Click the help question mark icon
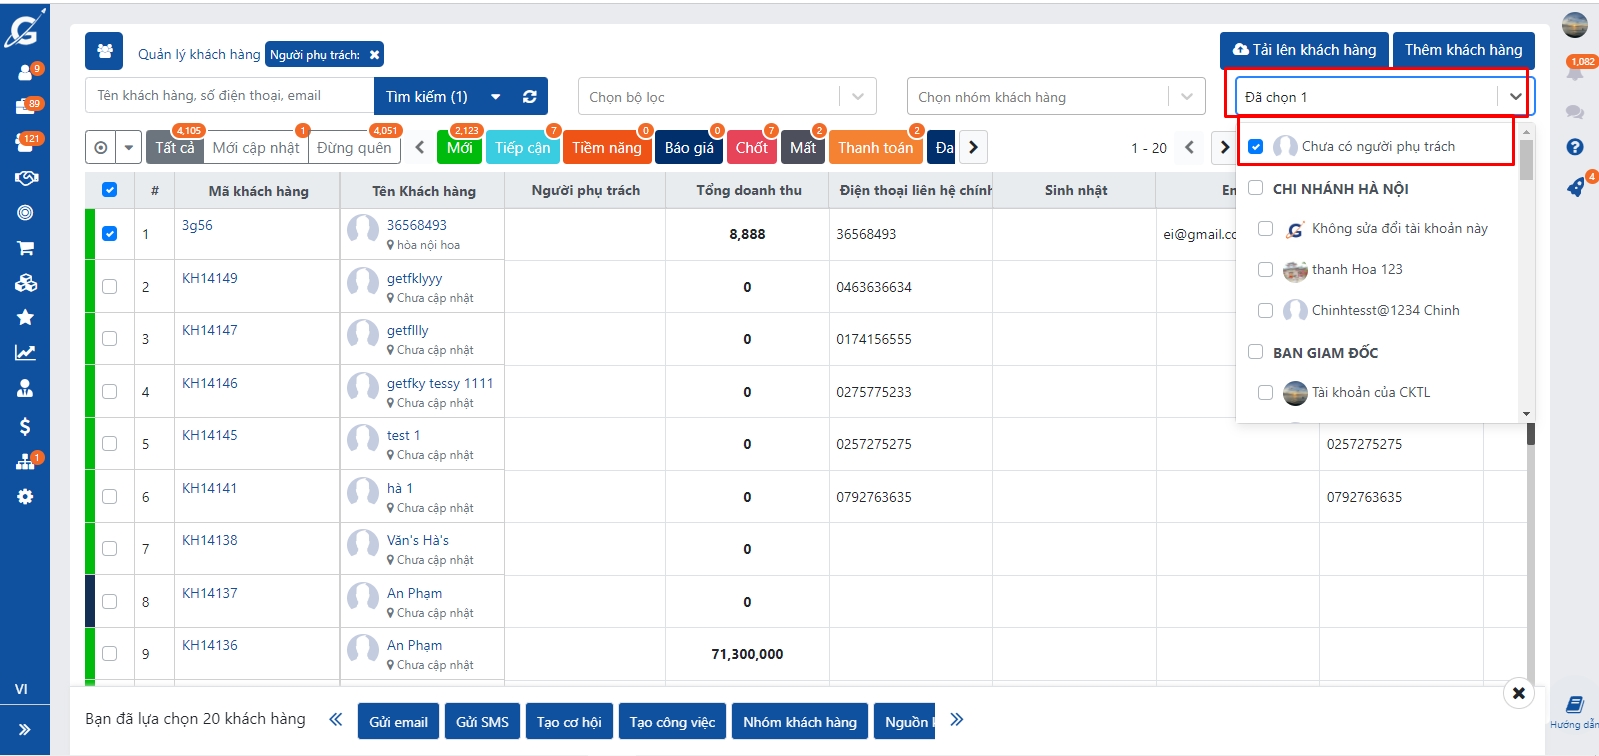The width and height of the screenshot is (1599, 756). pyautogui.click(x=1575, y=147)
